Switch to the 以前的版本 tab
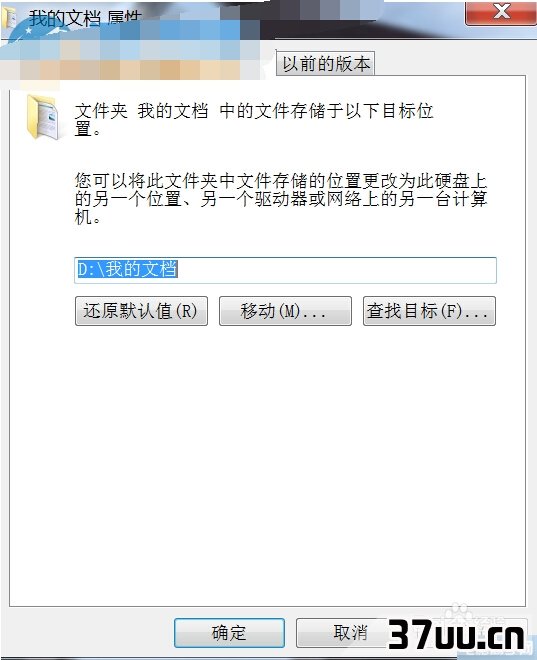The width and height of the screenshot is (537, 660). tap(325, 64)
